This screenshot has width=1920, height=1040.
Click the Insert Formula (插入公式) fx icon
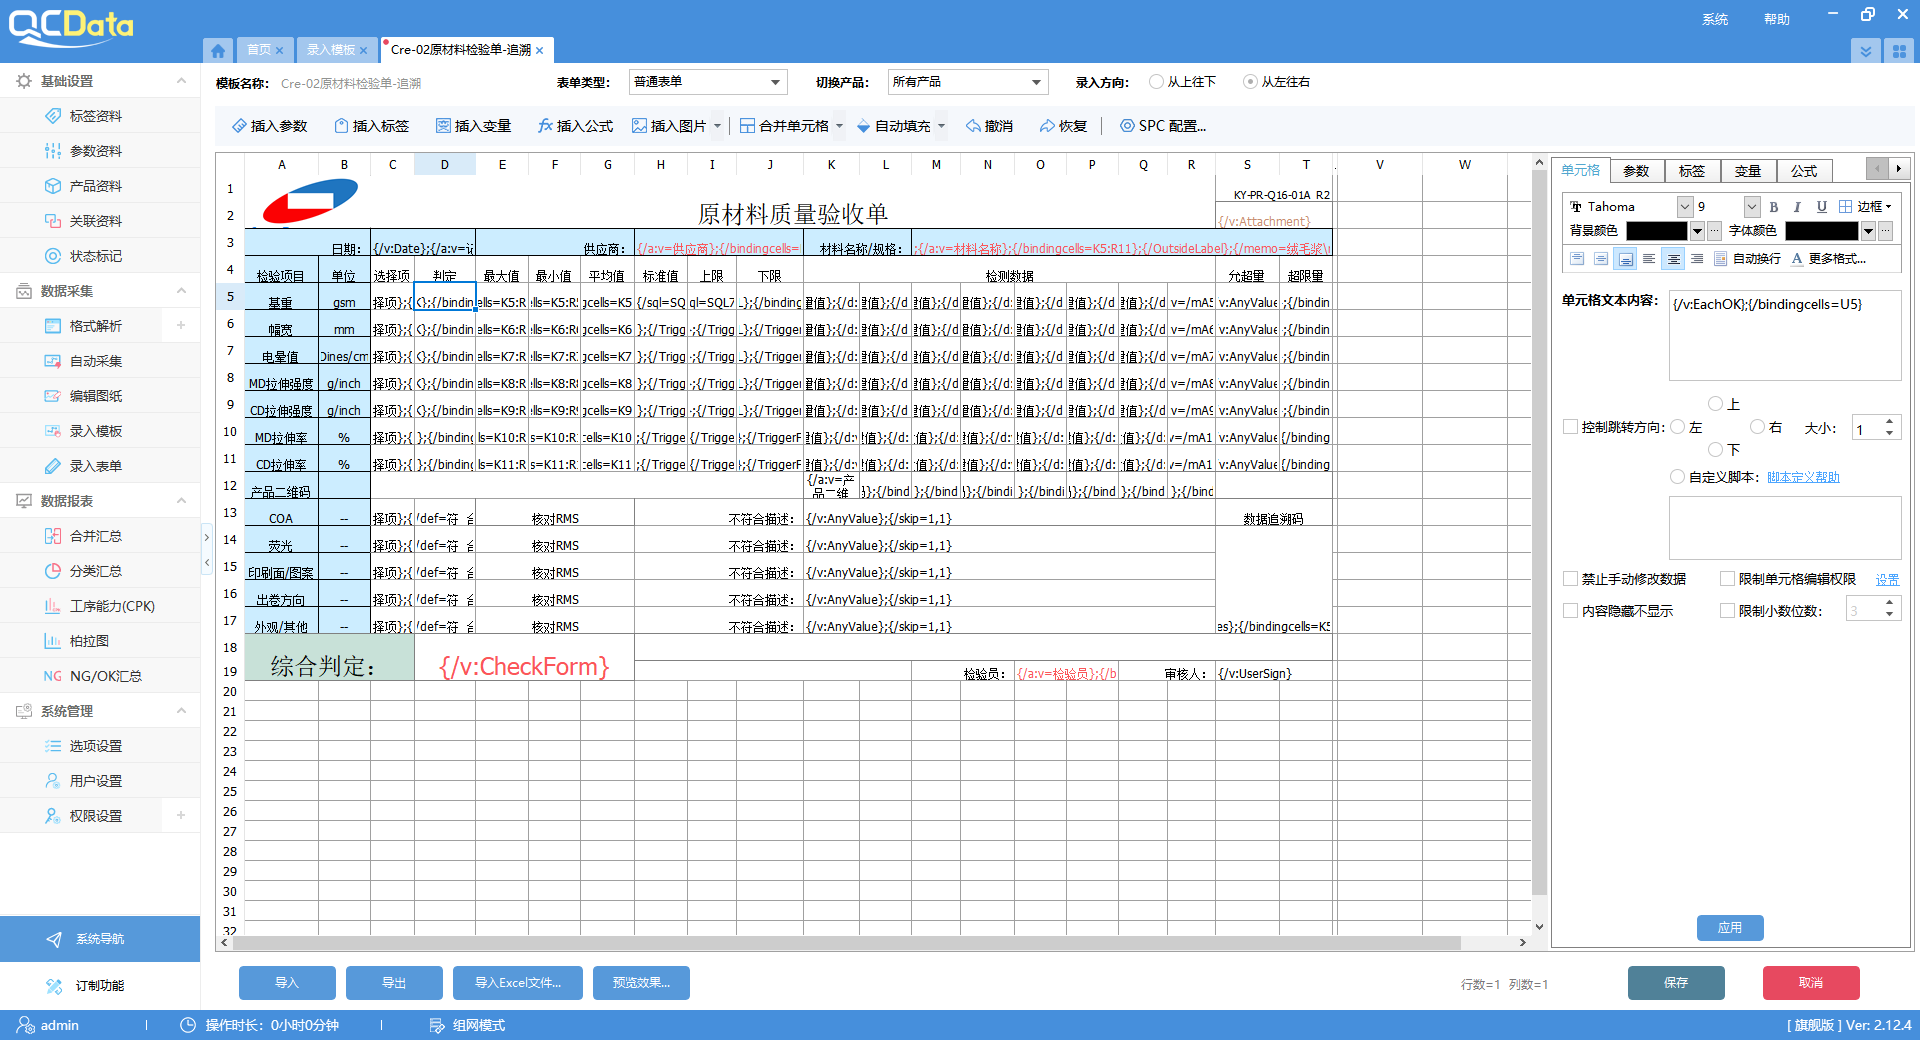(545, 126)
